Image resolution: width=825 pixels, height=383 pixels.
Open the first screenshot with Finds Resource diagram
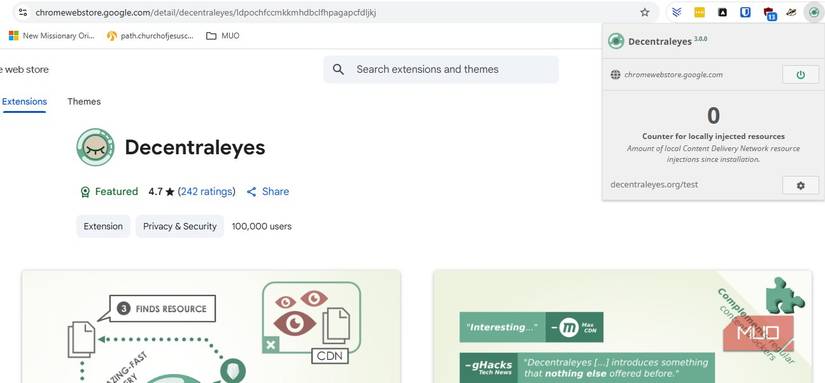point(212,327)
